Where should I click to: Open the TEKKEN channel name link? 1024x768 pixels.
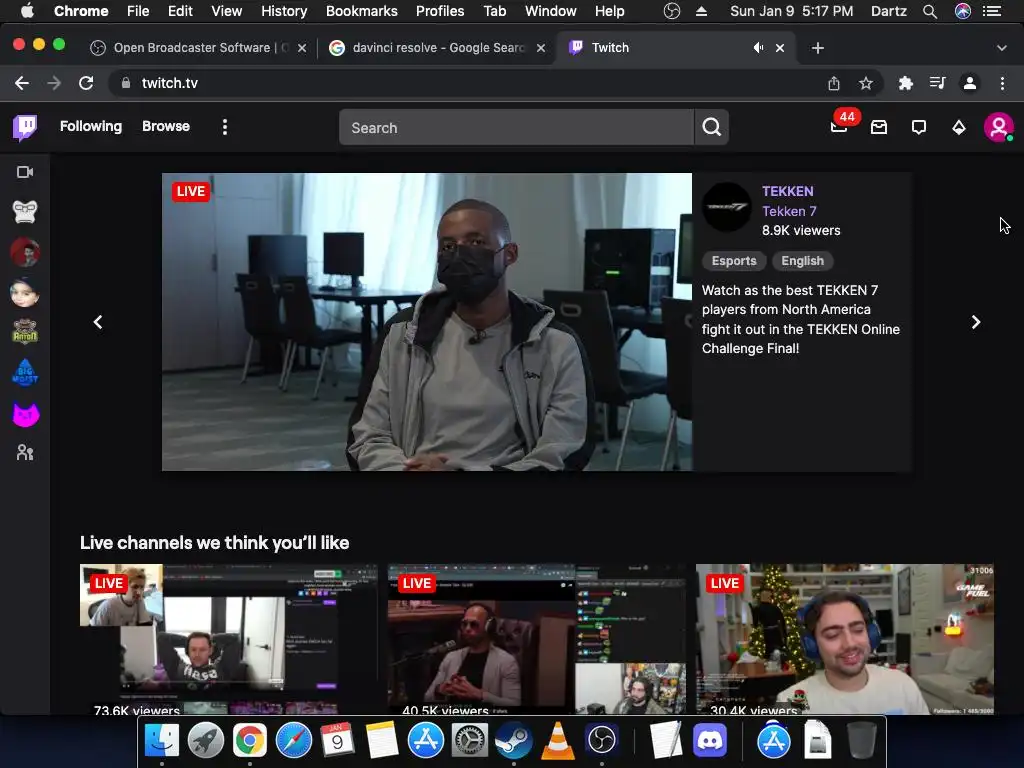click(788, 191)
